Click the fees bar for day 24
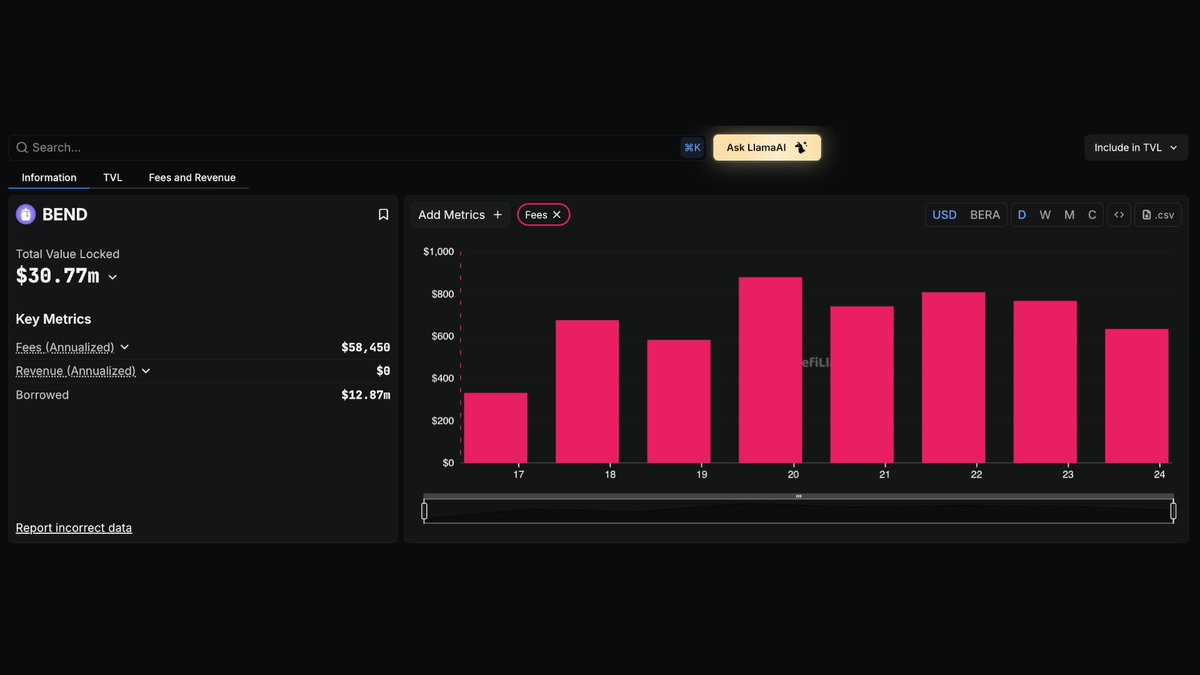The image size is (1200, 675). pyautogui.click(x=1136, y=396)
